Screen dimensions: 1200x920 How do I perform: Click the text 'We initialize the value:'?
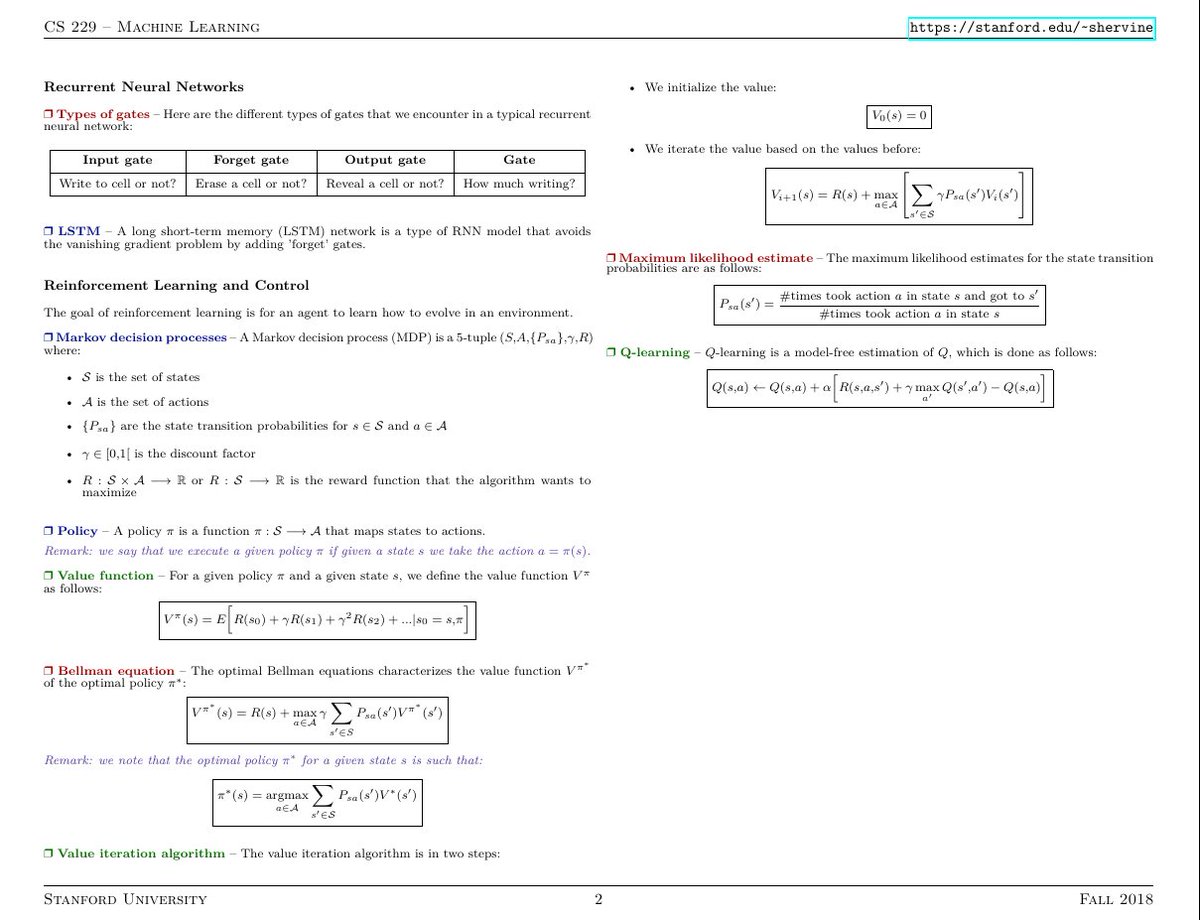pyautogui.click(x=710, y=88)
